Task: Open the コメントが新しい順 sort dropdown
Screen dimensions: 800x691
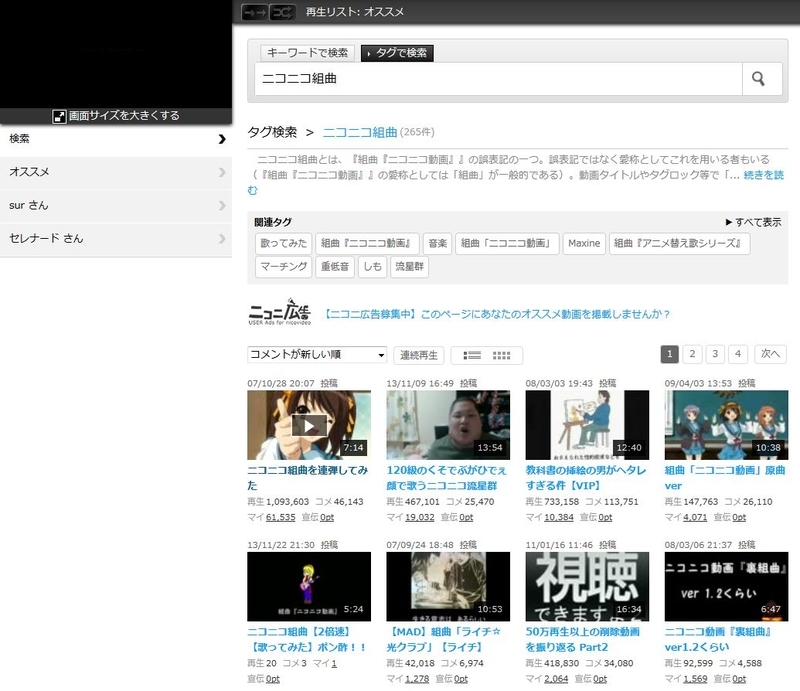Action: click(x=317, y=355)
